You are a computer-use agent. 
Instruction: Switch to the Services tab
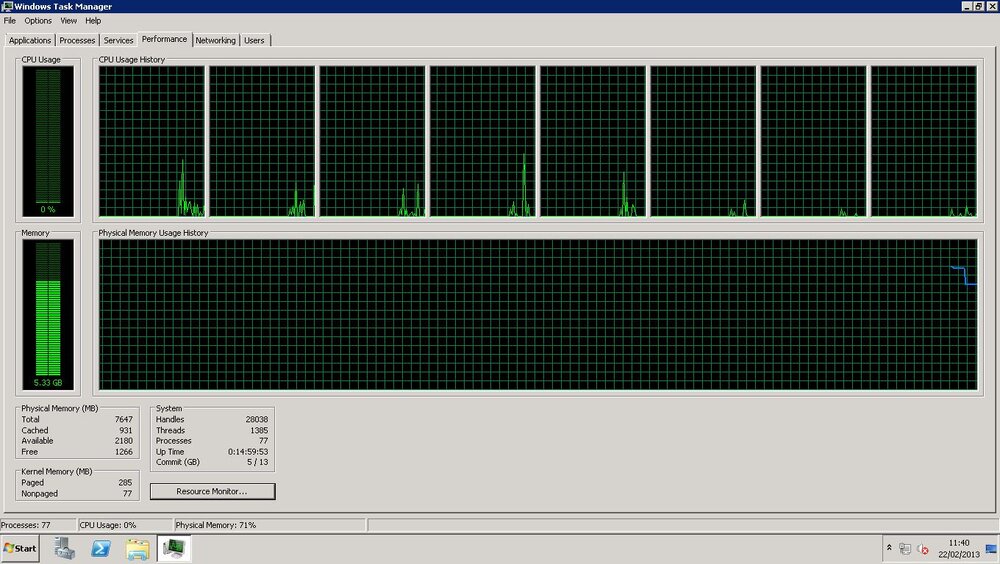(x=119, y=40)
